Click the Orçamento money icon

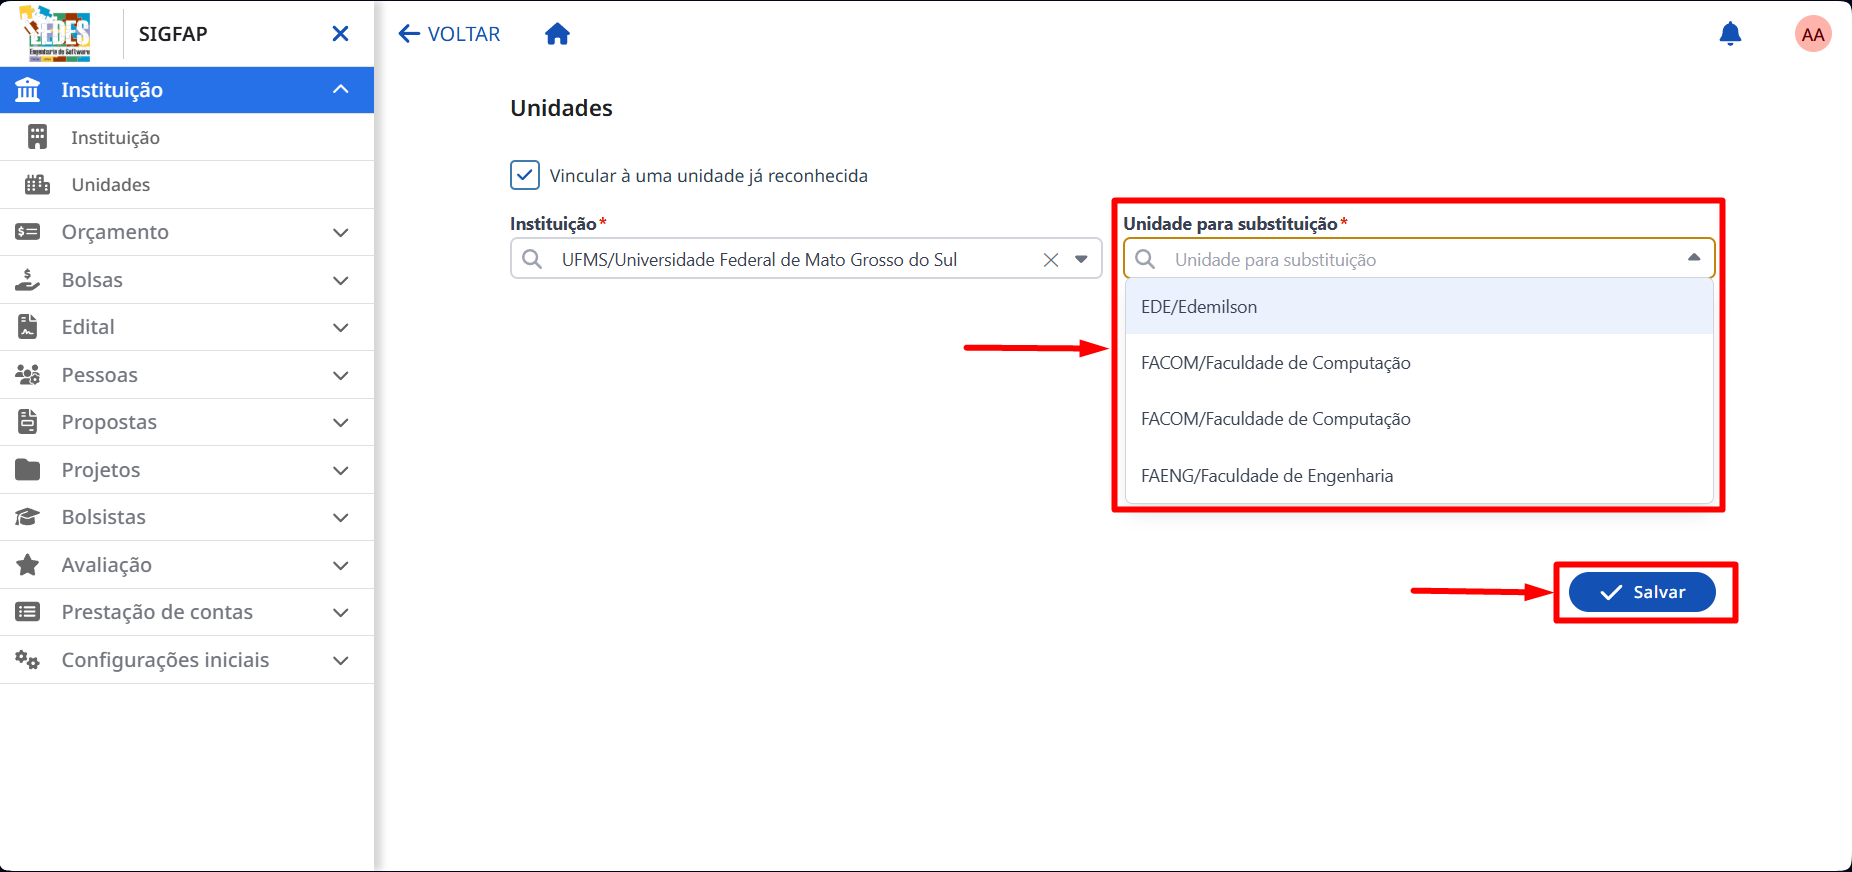tap(28, 232)
